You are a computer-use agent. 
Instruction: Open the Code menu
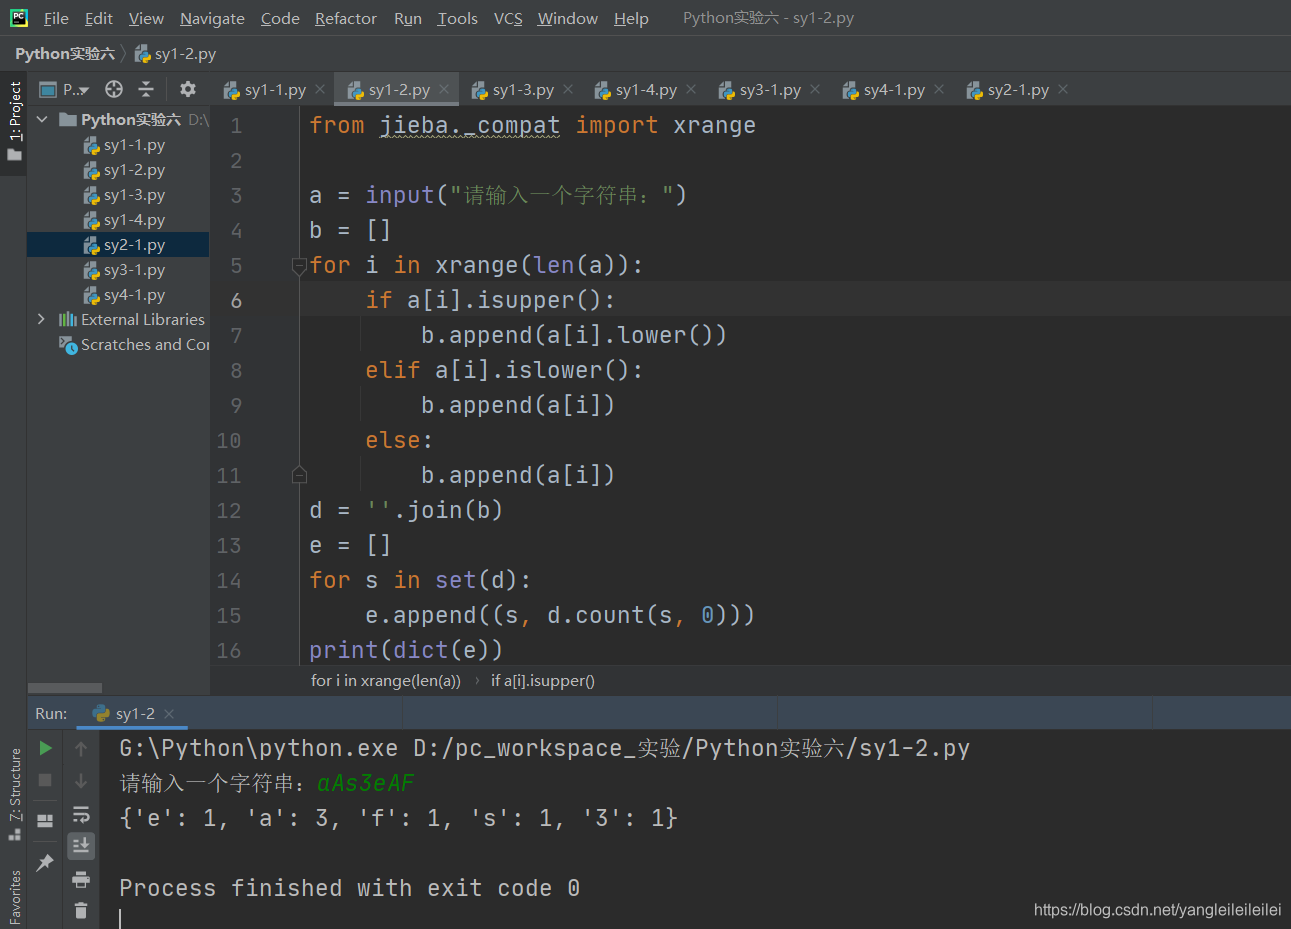280,18
